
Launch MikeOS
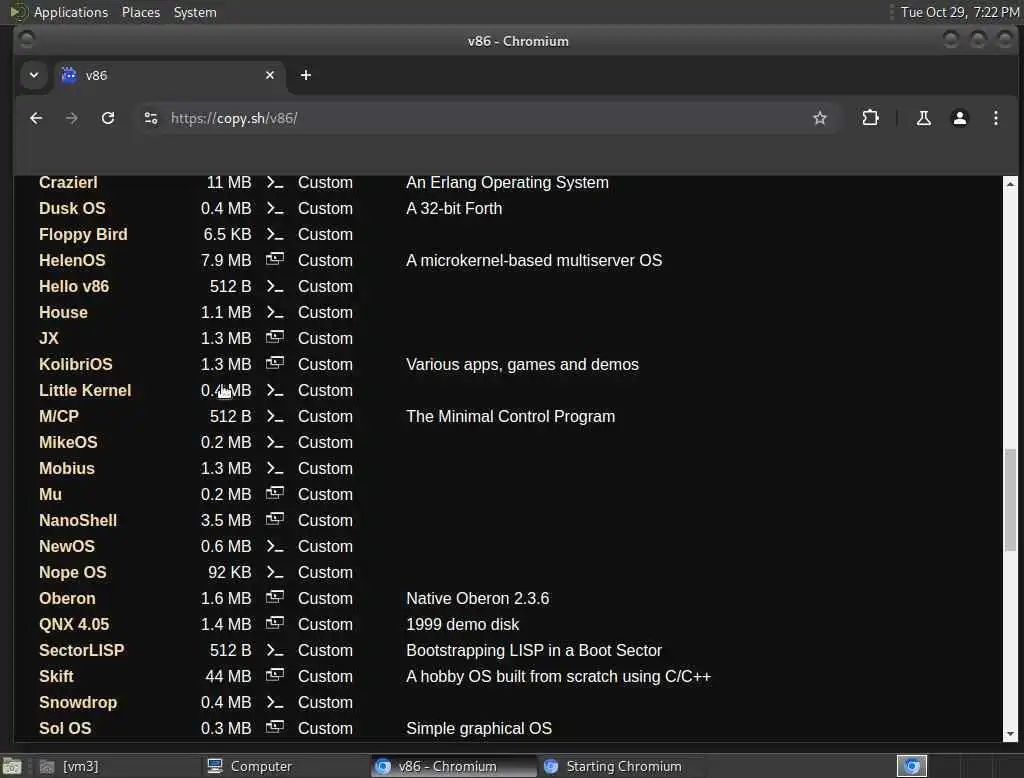[68, 442]
